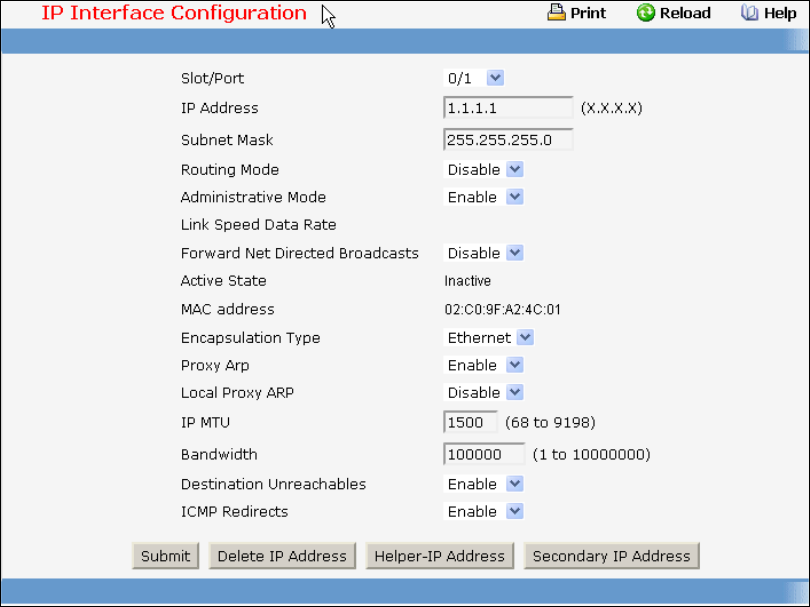This screenshot has width=810, height=607.
Task: Click the IP Address input field
Action: (x=508, y=108)
